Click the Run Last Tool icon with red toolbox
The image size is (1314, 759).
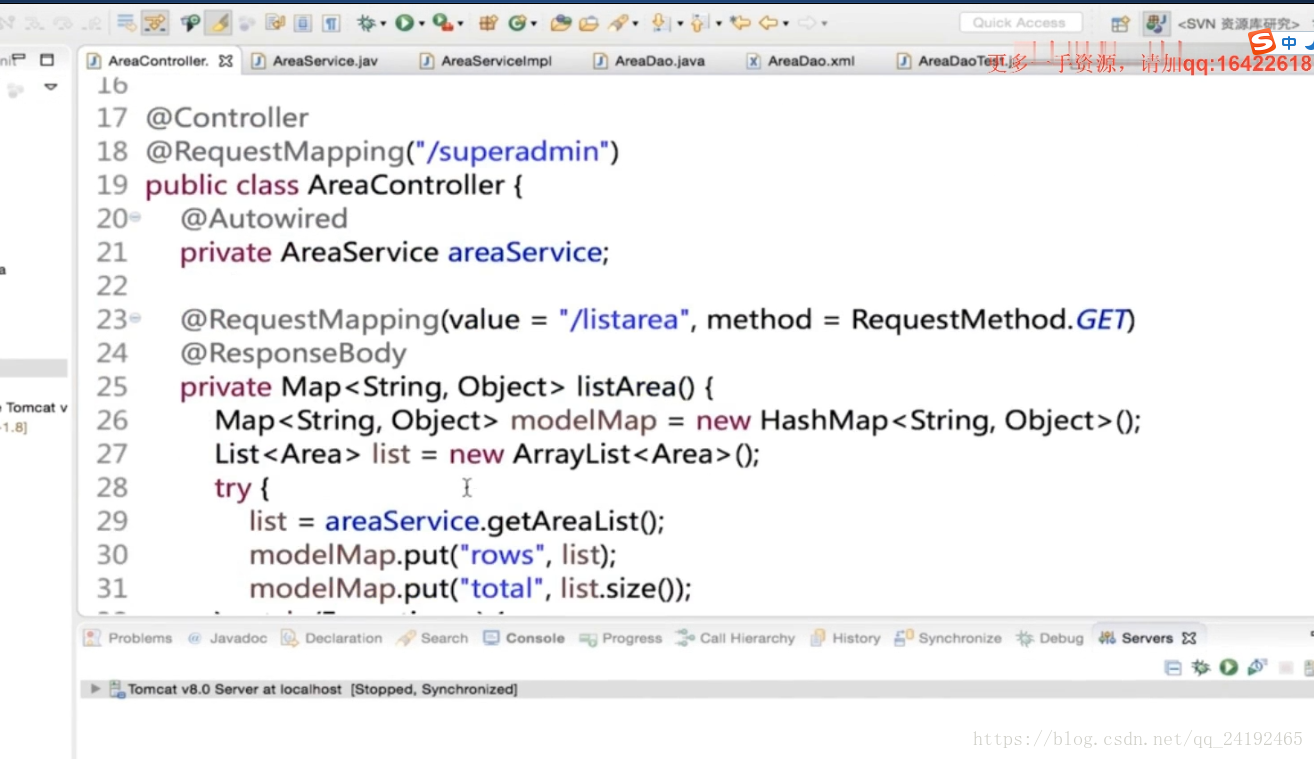click(441, 22)
